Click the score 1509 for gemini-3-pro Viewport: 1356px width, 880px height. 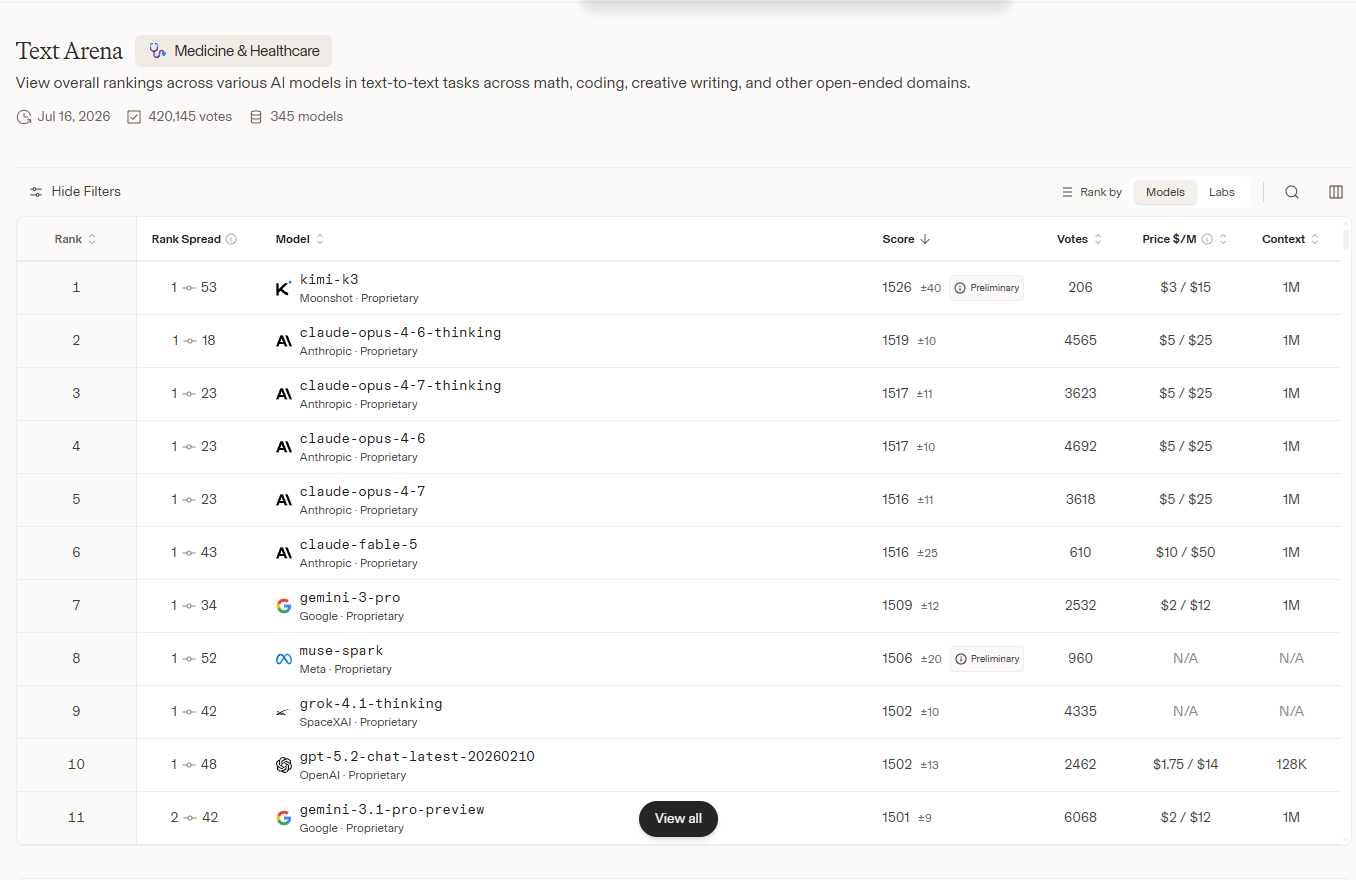tap(897, 606)
